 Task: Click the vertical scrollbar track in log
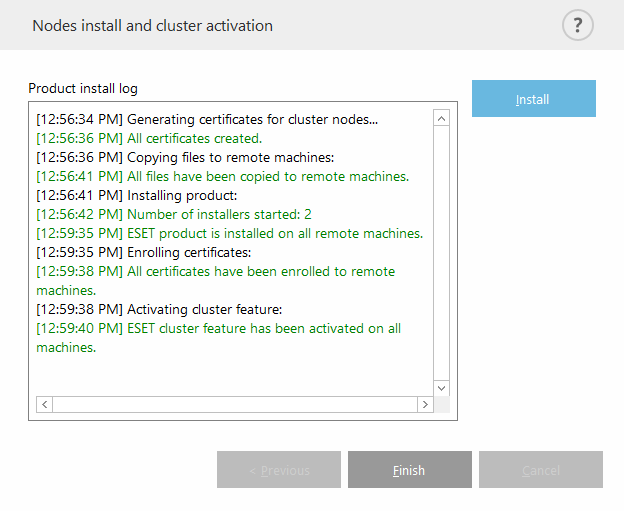441,250
